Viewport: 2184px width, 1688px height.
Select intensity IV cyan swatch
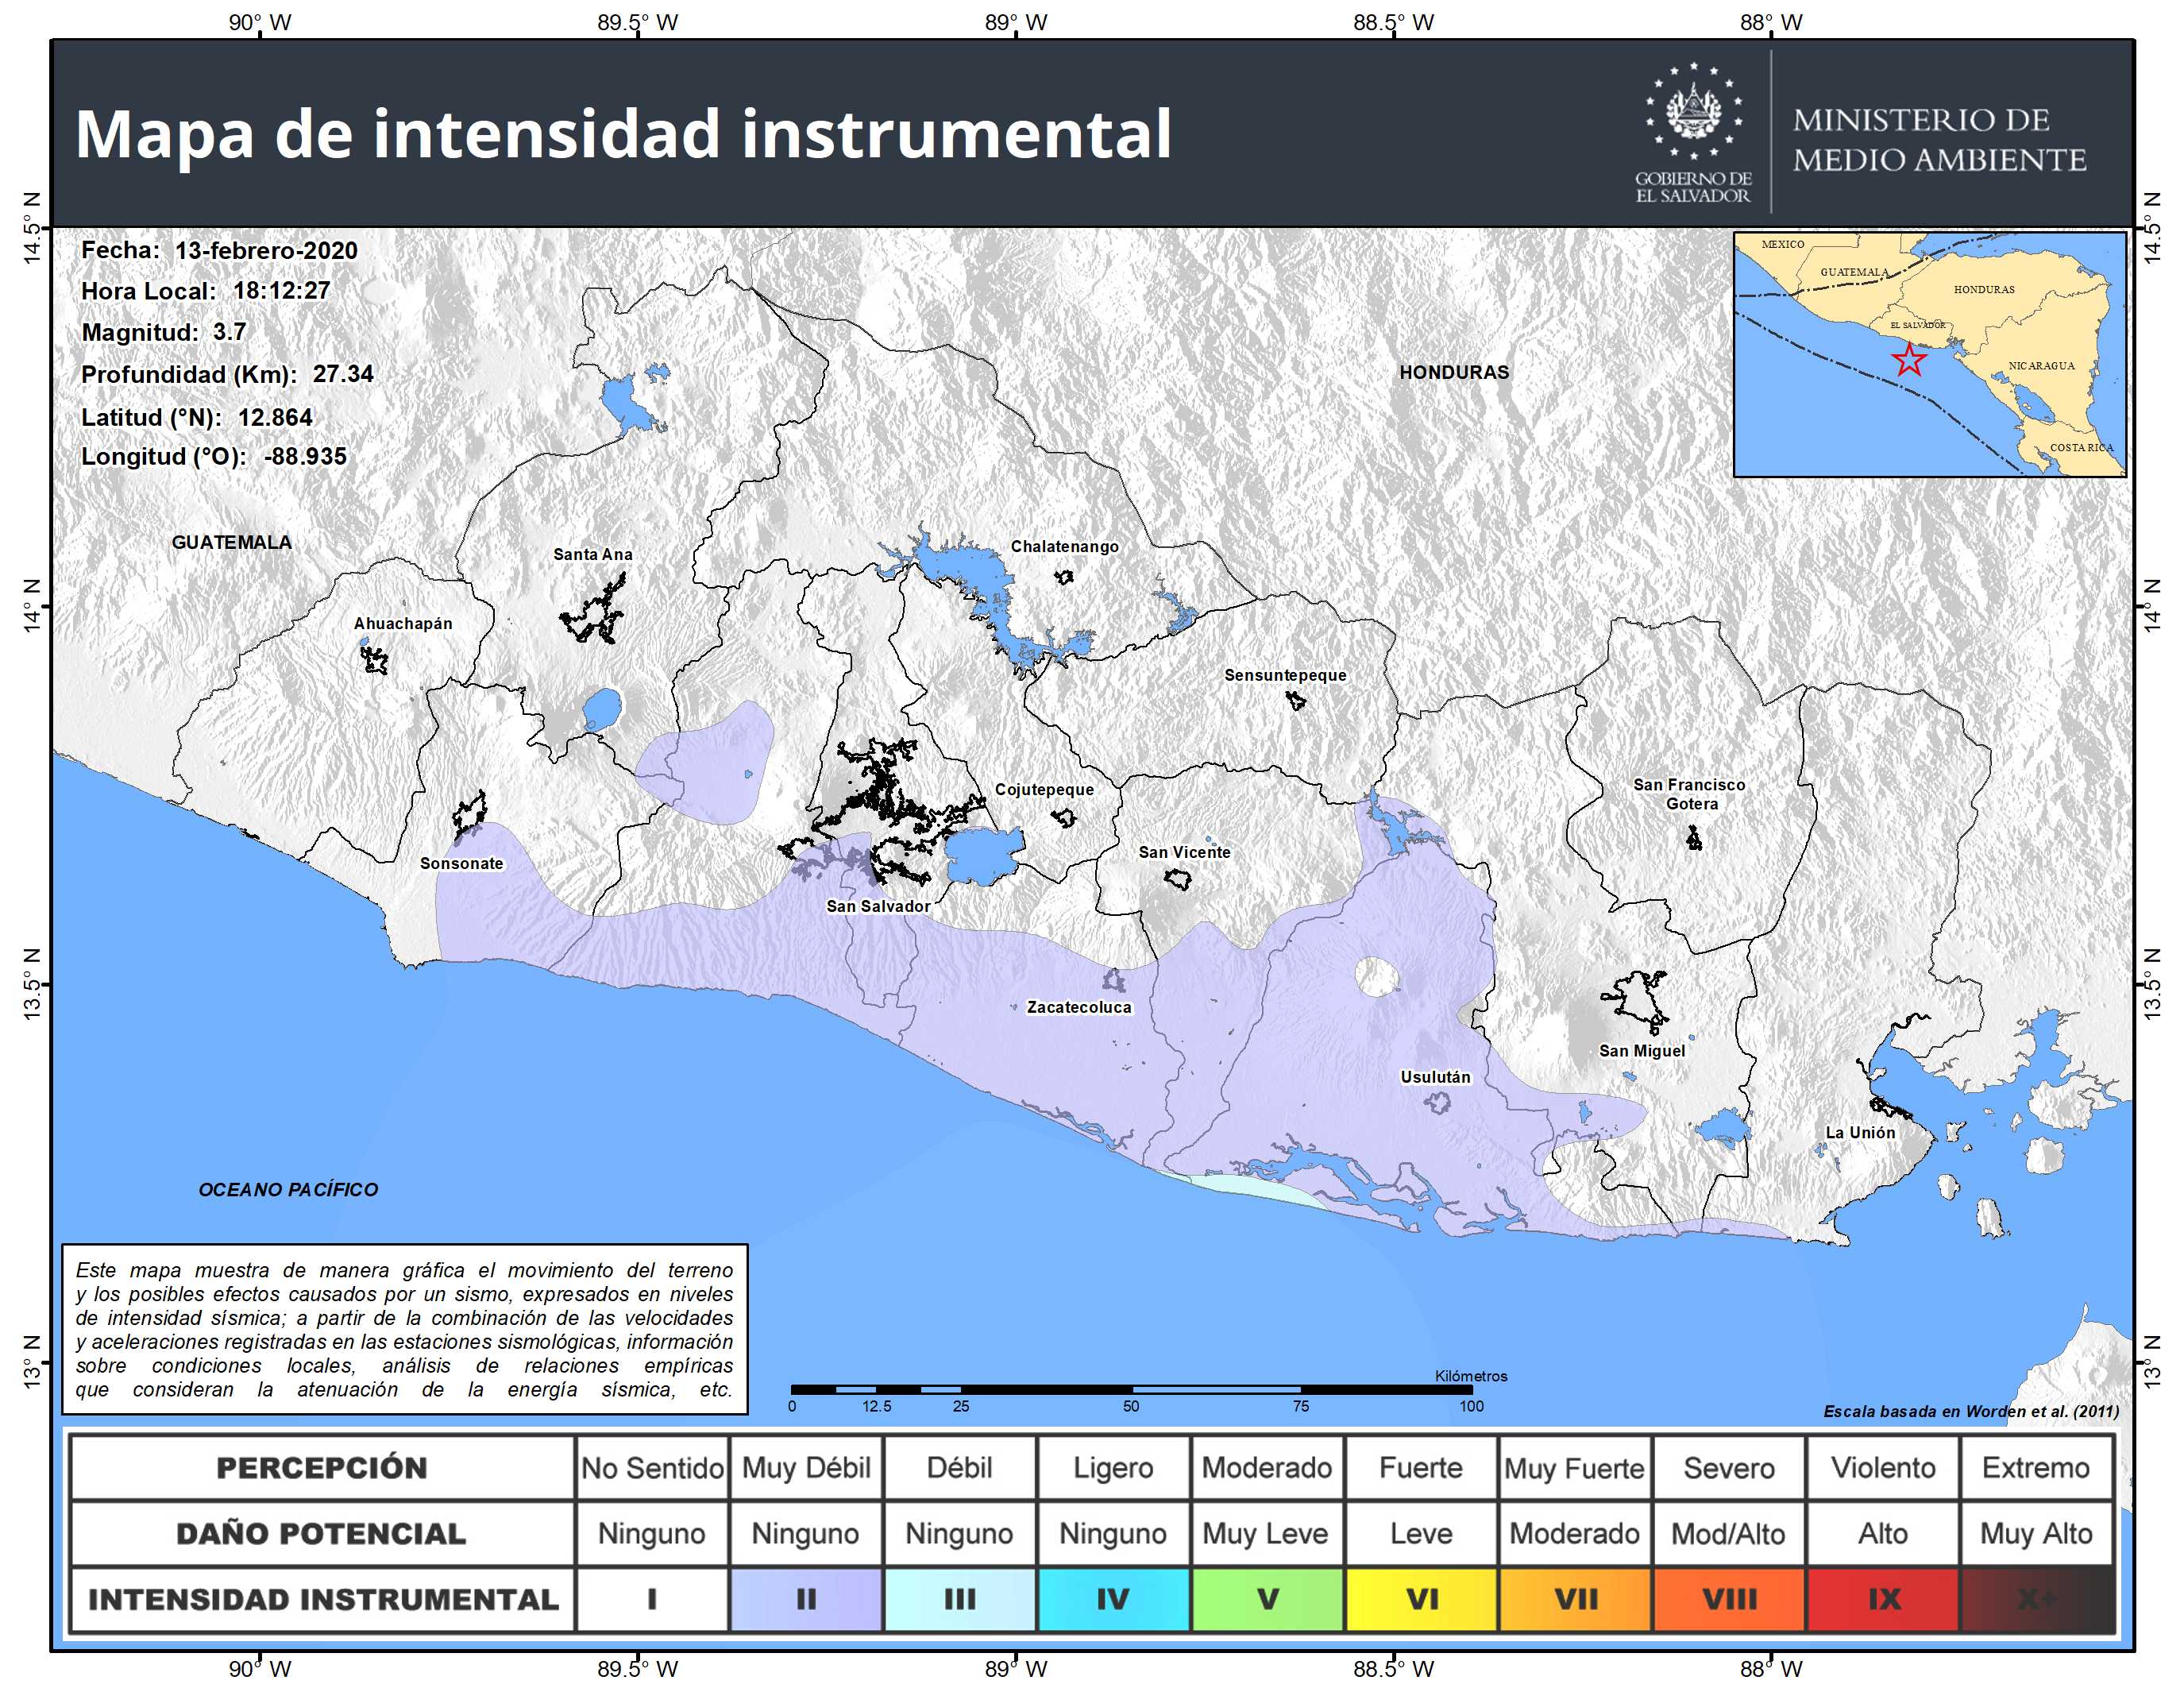[x=1113, y=1599]
